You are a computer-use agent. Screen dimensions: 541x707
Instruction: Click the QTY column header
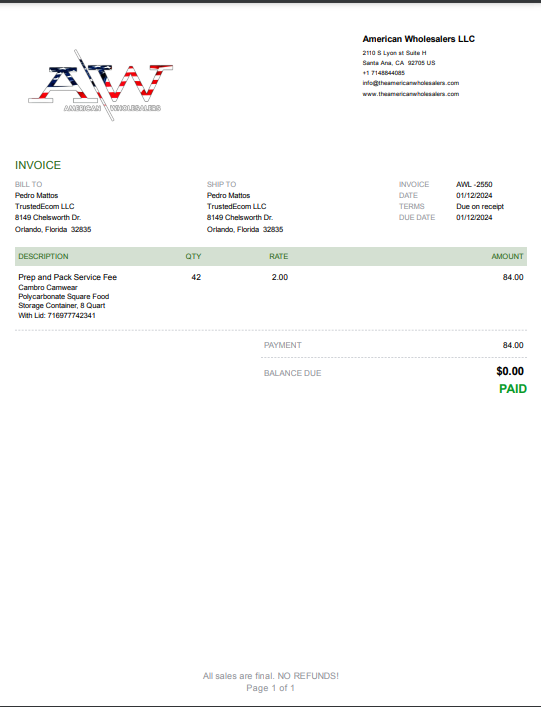(193, 256)
